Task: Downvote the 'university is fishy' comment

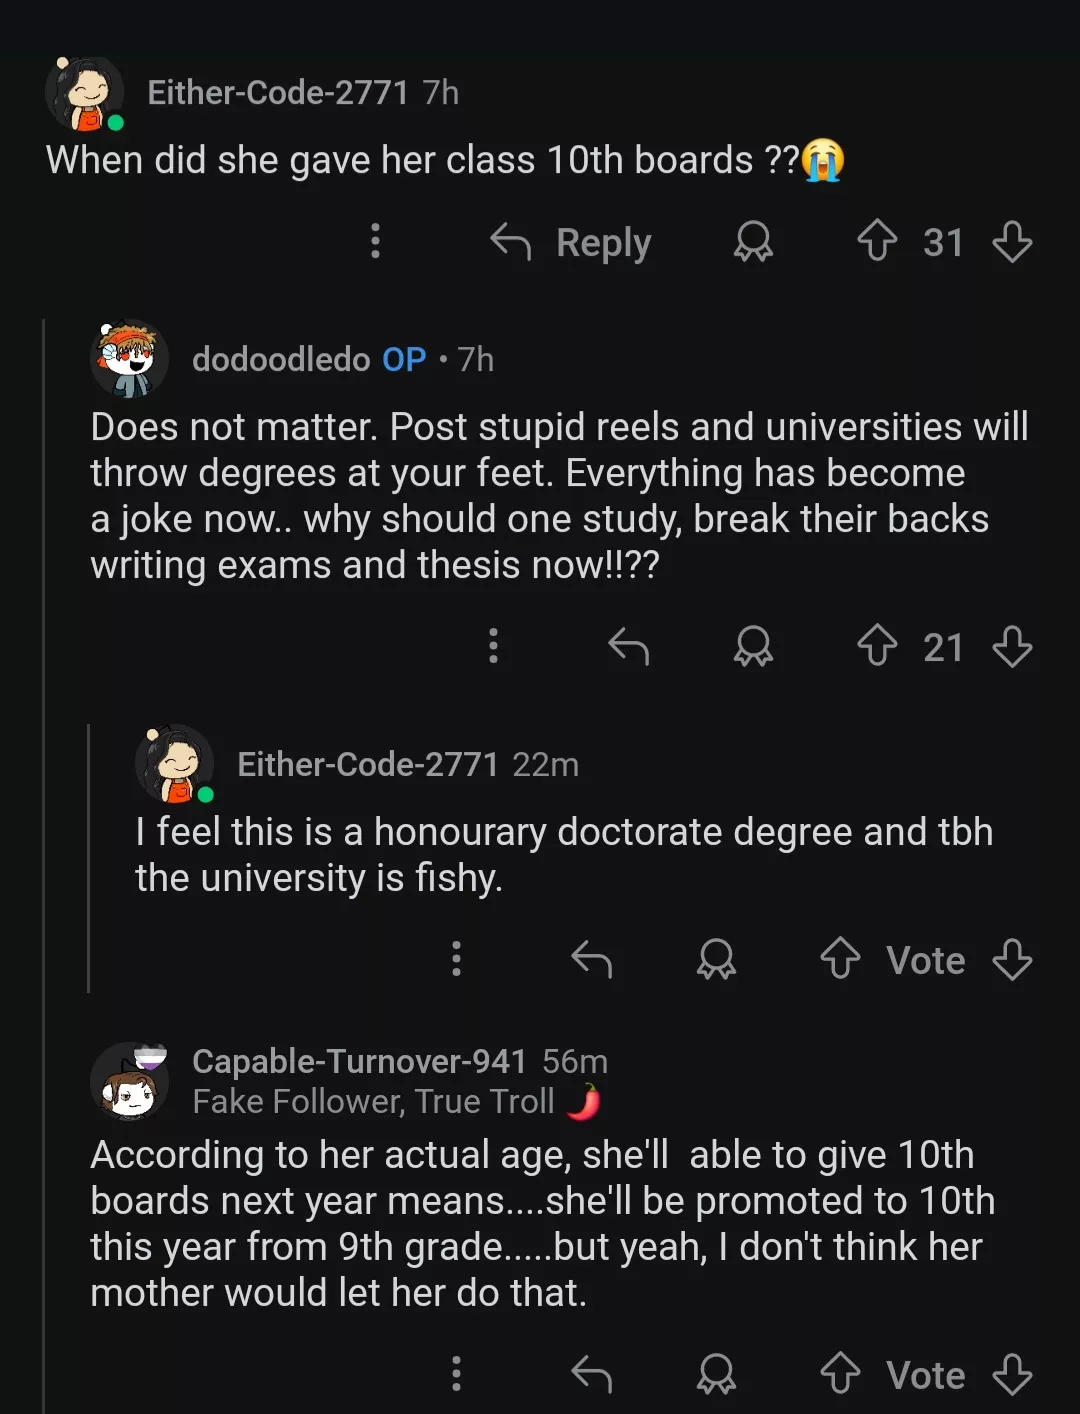Action: tap(1012, 959)
